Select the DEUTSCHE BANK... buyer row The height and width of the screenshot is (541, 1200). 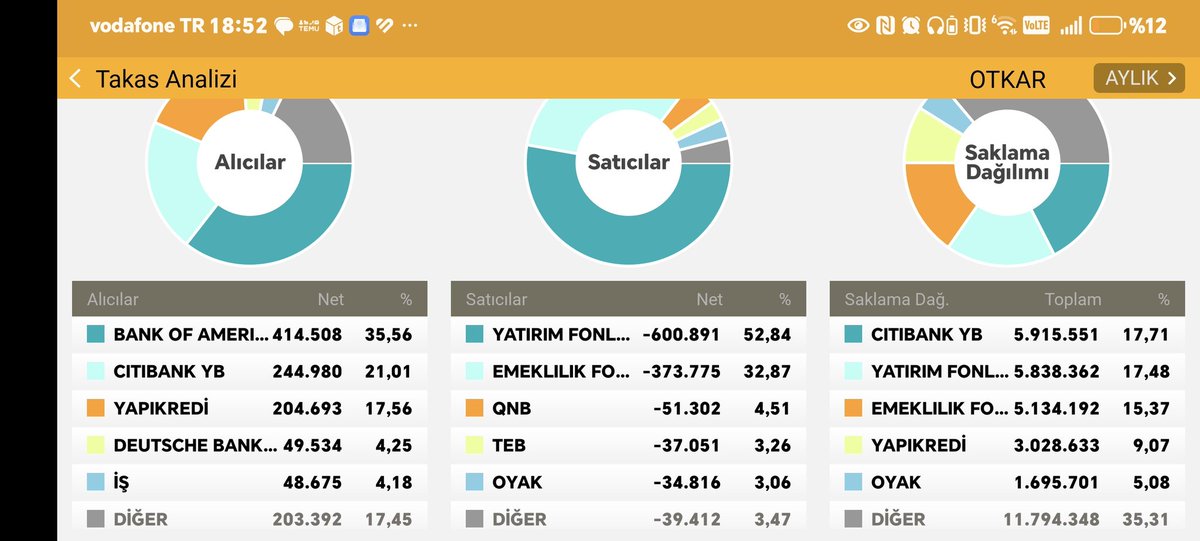[x=249, y=446]
